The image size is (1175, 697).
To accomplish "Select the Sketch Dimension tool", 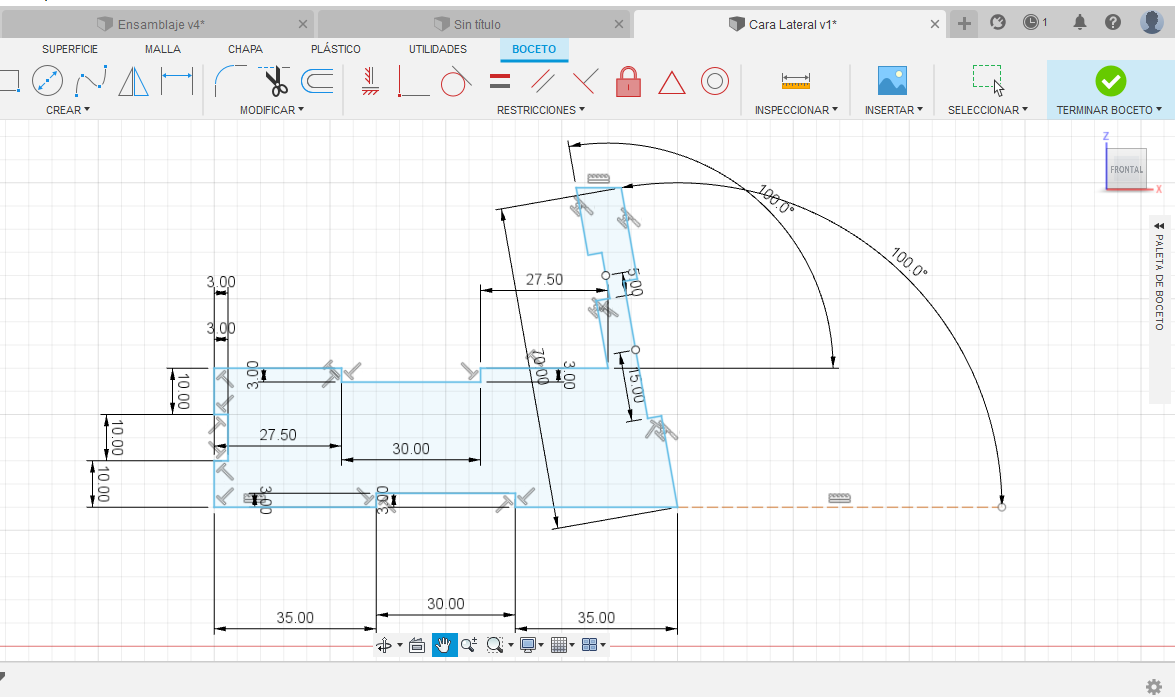I will [177, 81].
